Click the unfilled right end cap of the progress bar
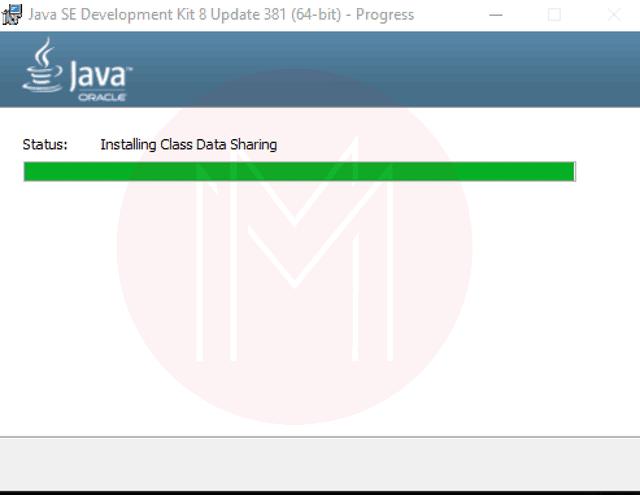640x495 pixels. click(575, 171)
